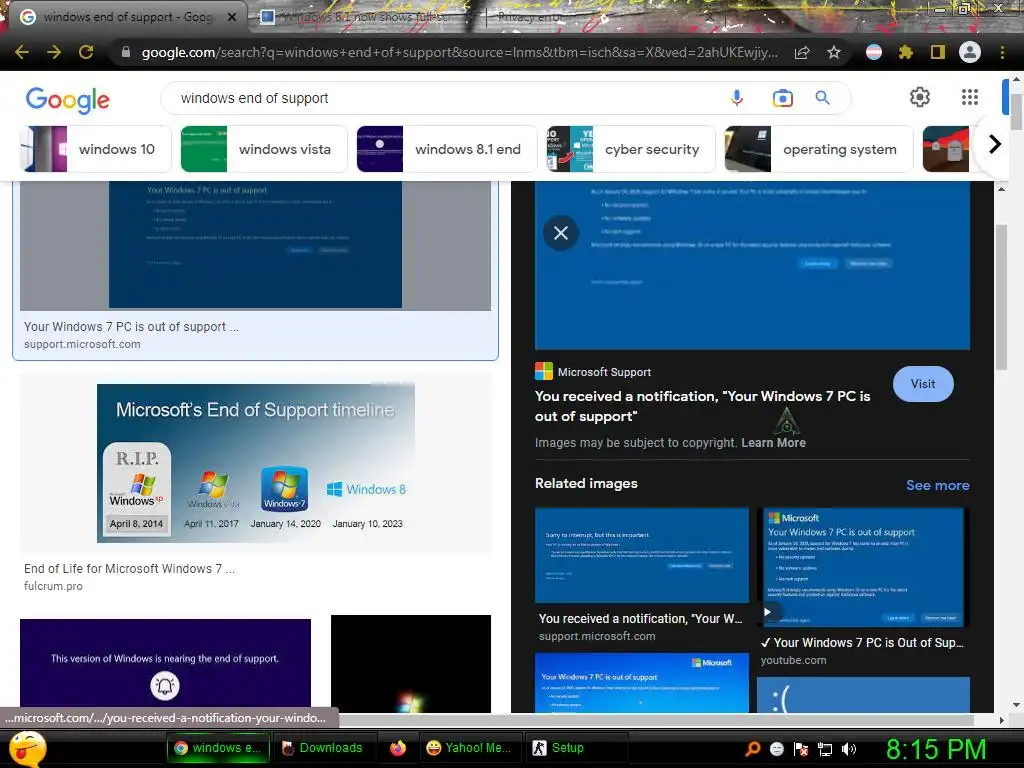Click 'End of Life for Microsoft Windows 7' caption
This screenshot has width=1024, height=768.
tap(129, 568)
